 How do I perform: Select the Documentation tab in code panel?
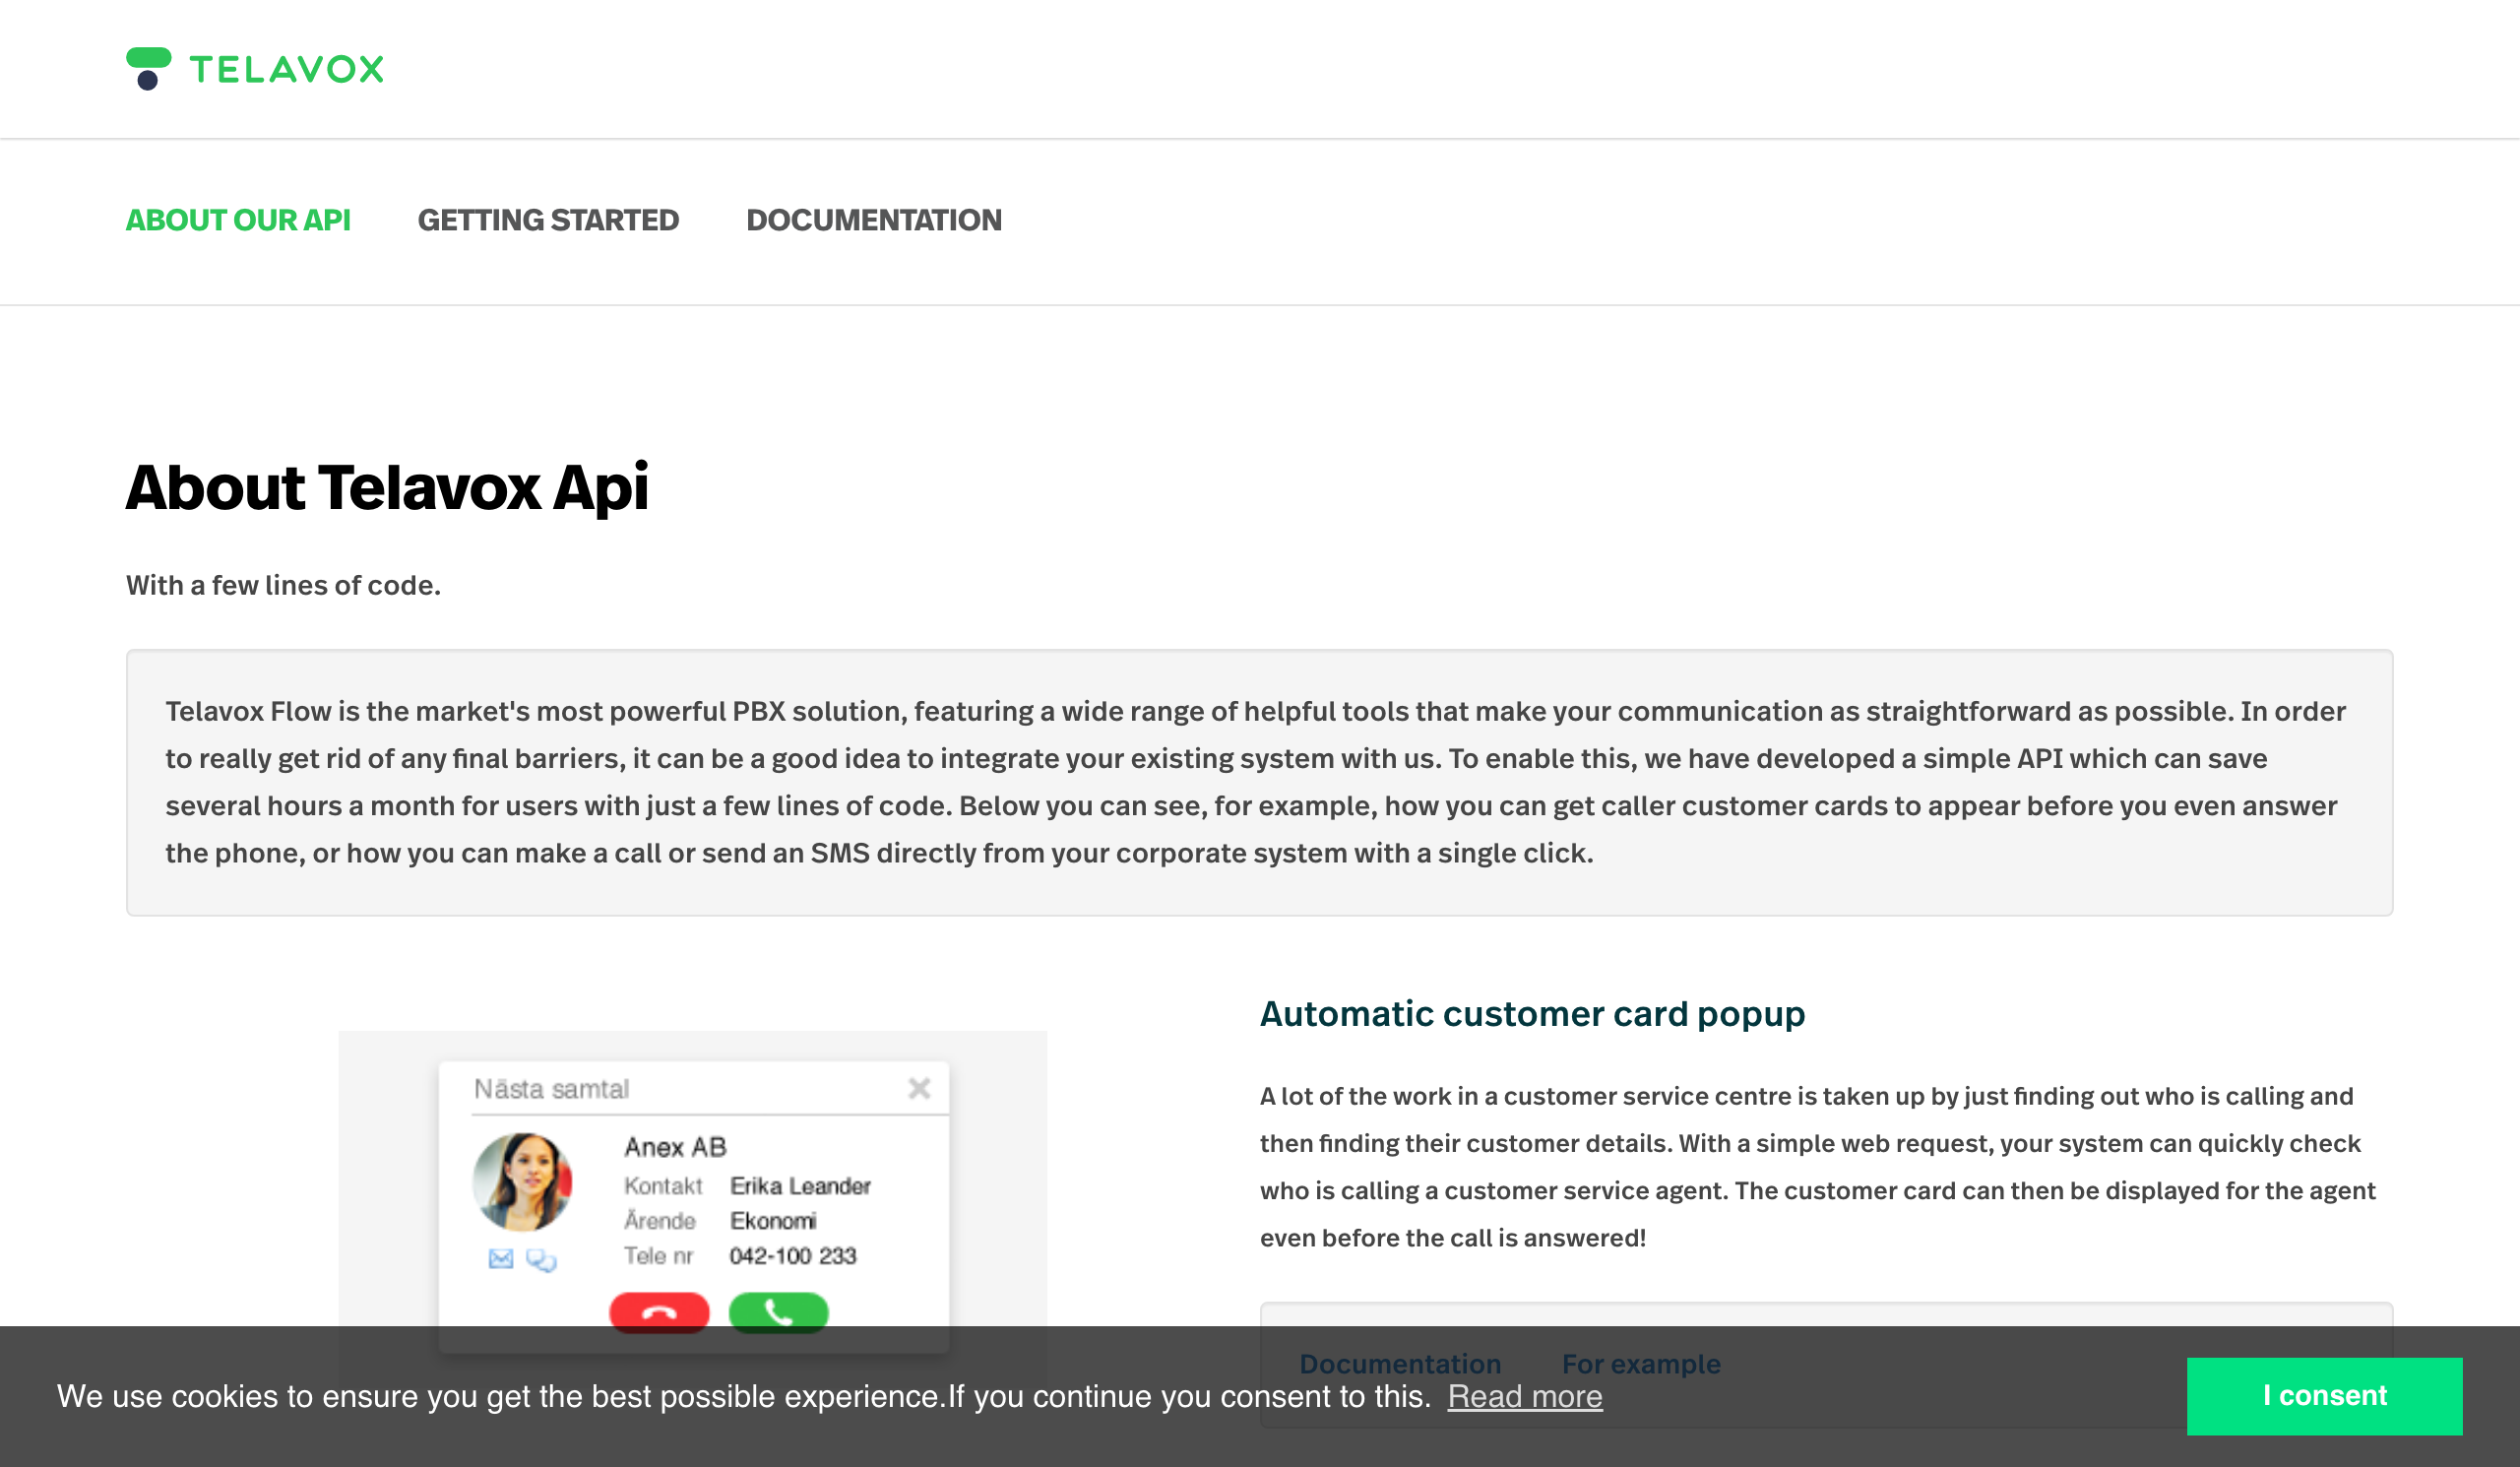coord(1400,1364)
